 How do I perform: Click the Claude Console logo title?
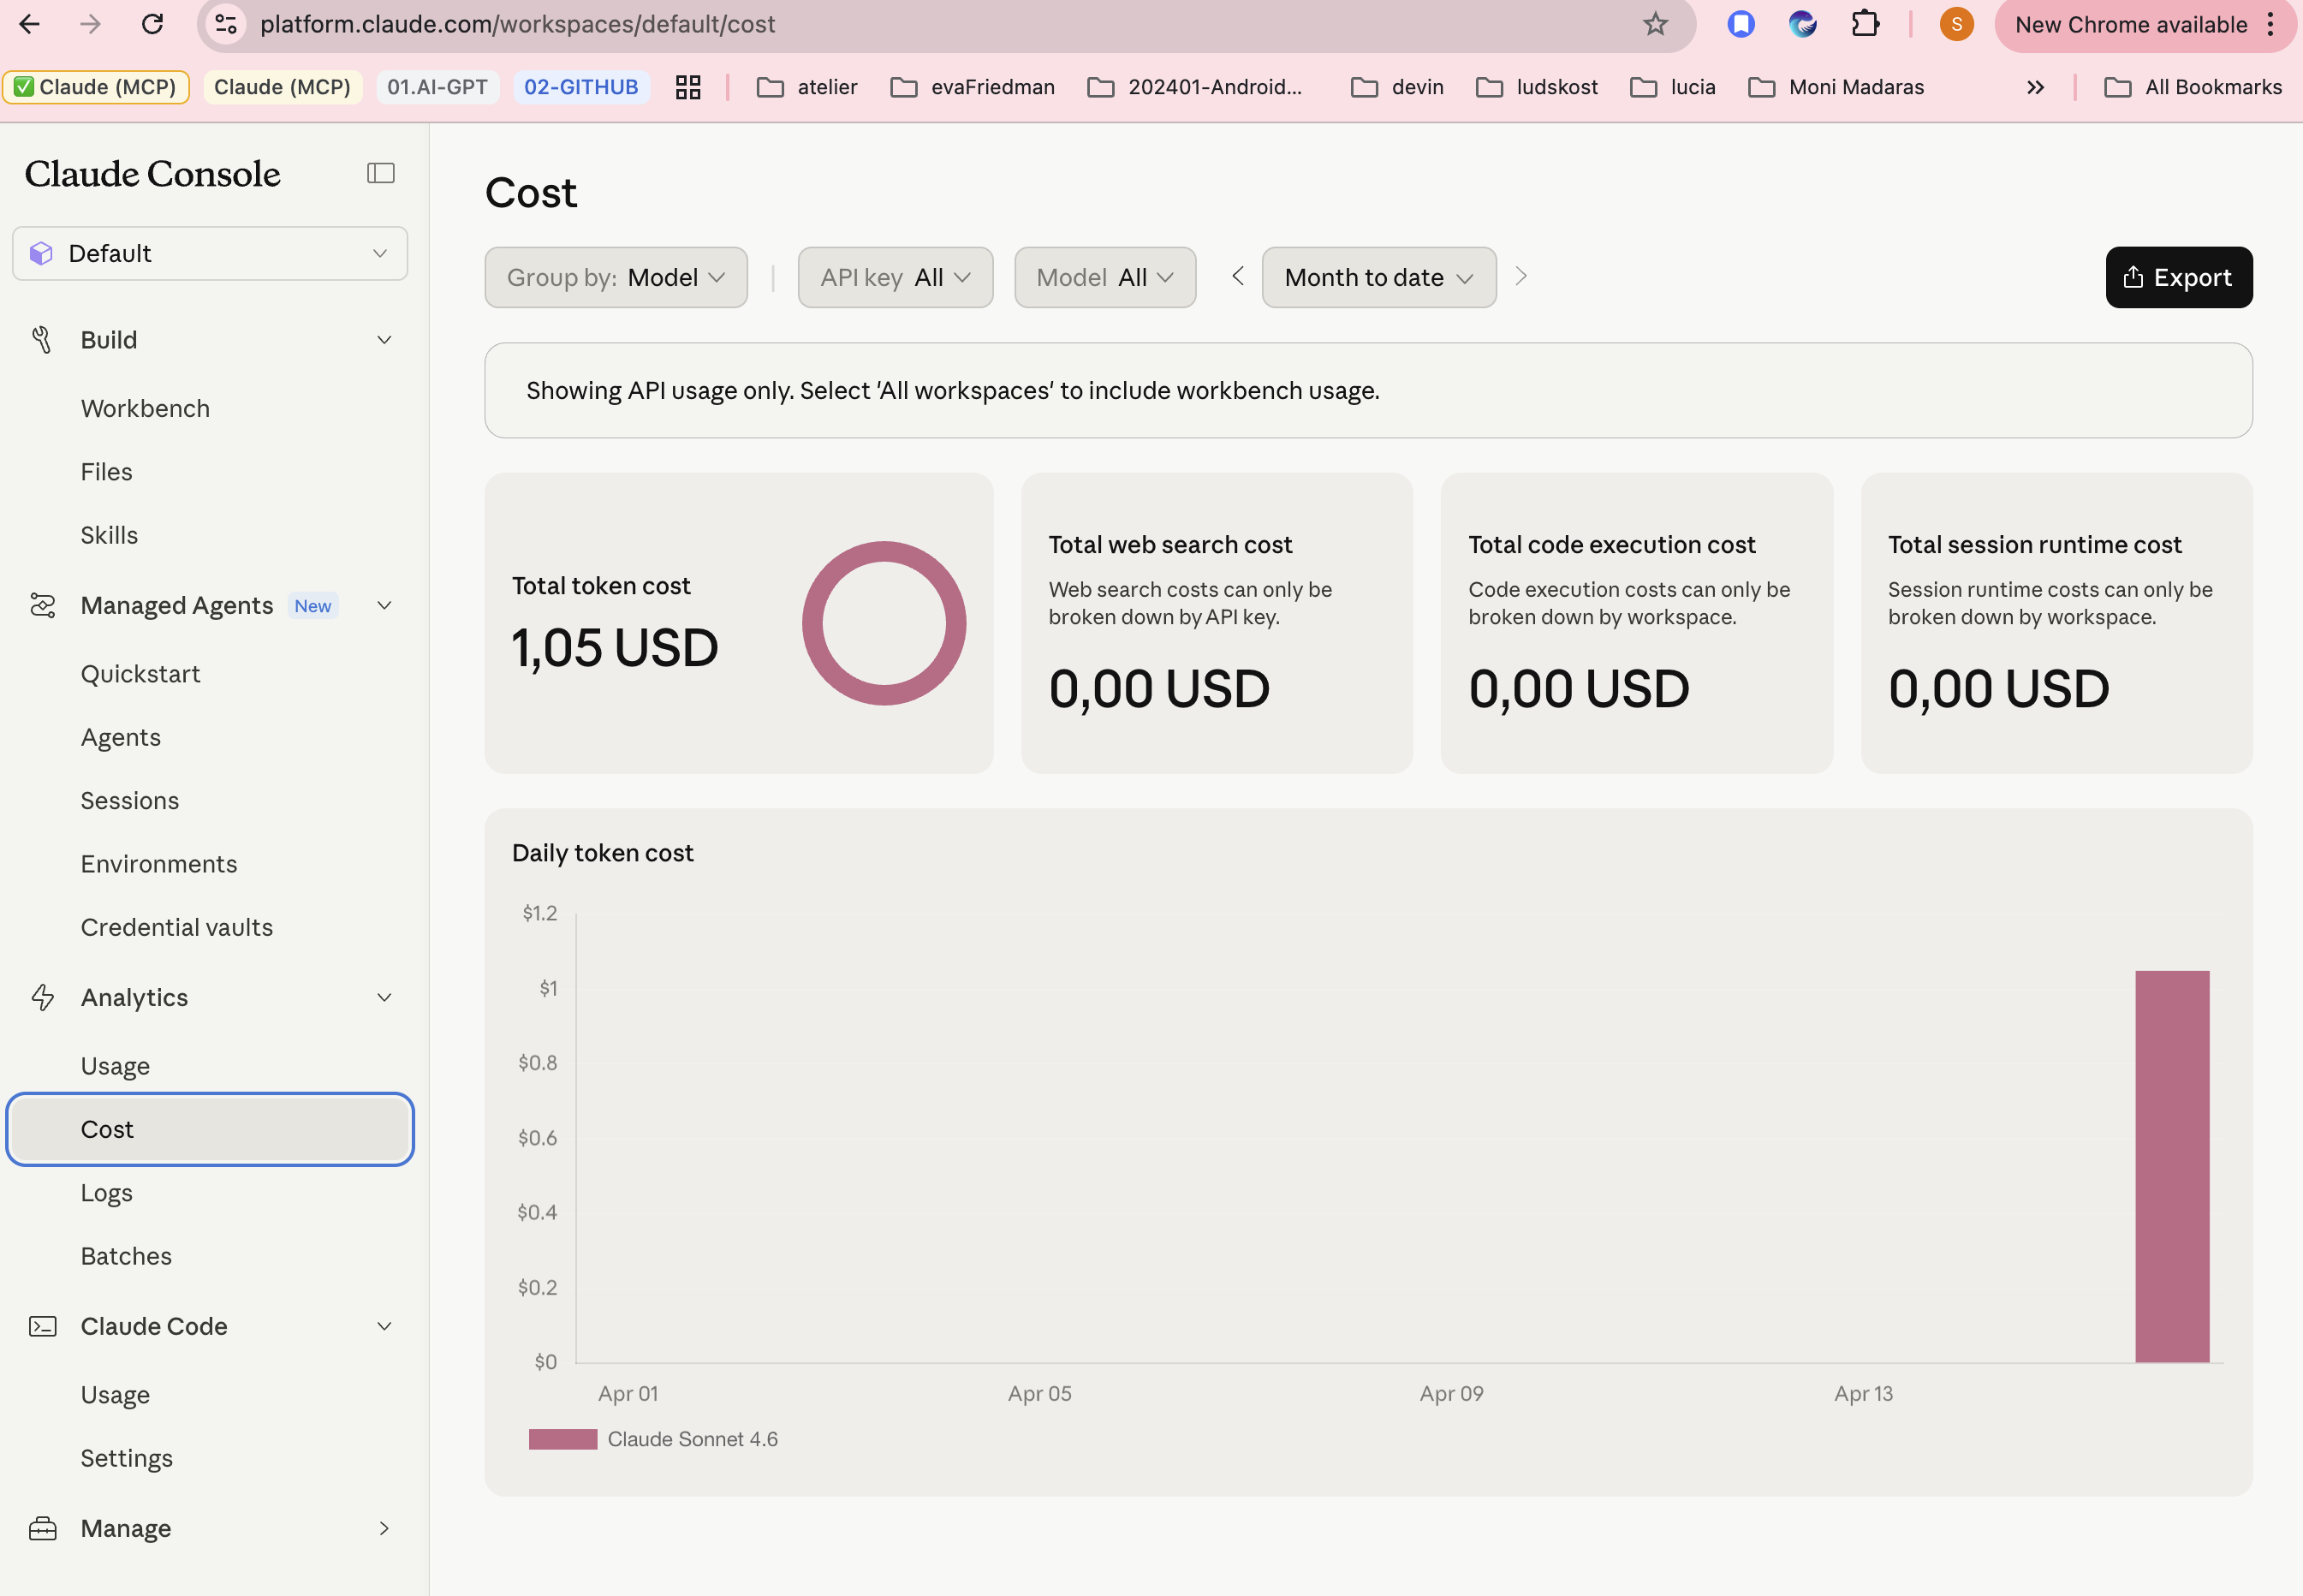(152, 174)
